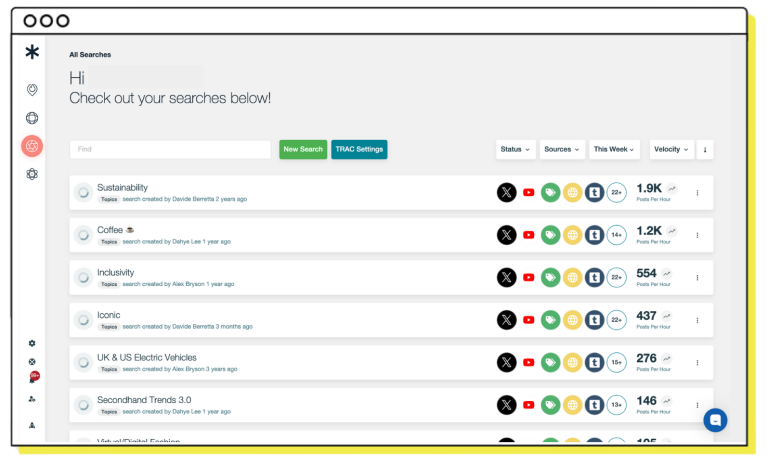Open the three-dot menu for Coffee
The image size is (768, 466).
coord(698,235)
